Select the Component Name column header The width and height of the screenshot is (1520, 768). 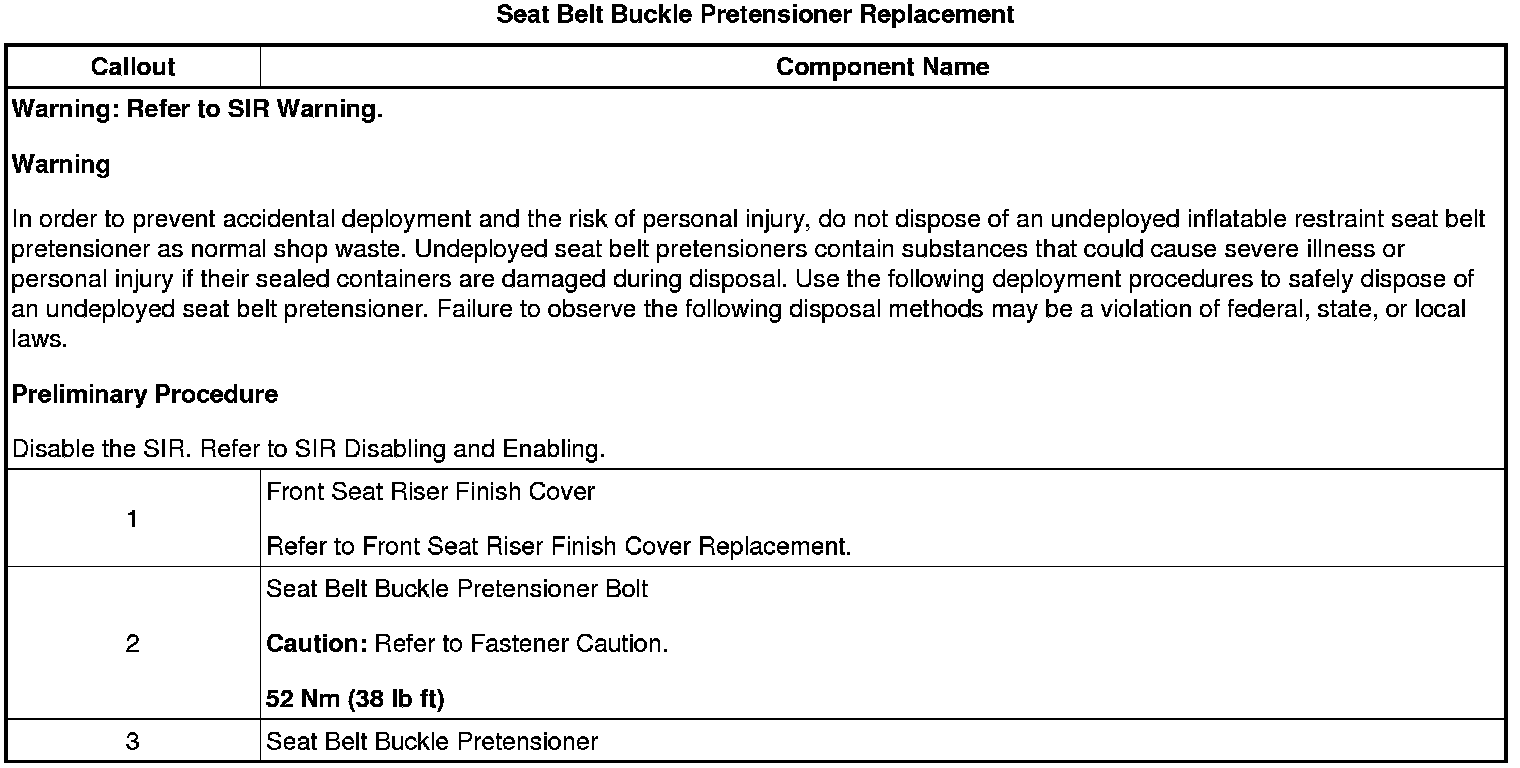click(882, 67)
